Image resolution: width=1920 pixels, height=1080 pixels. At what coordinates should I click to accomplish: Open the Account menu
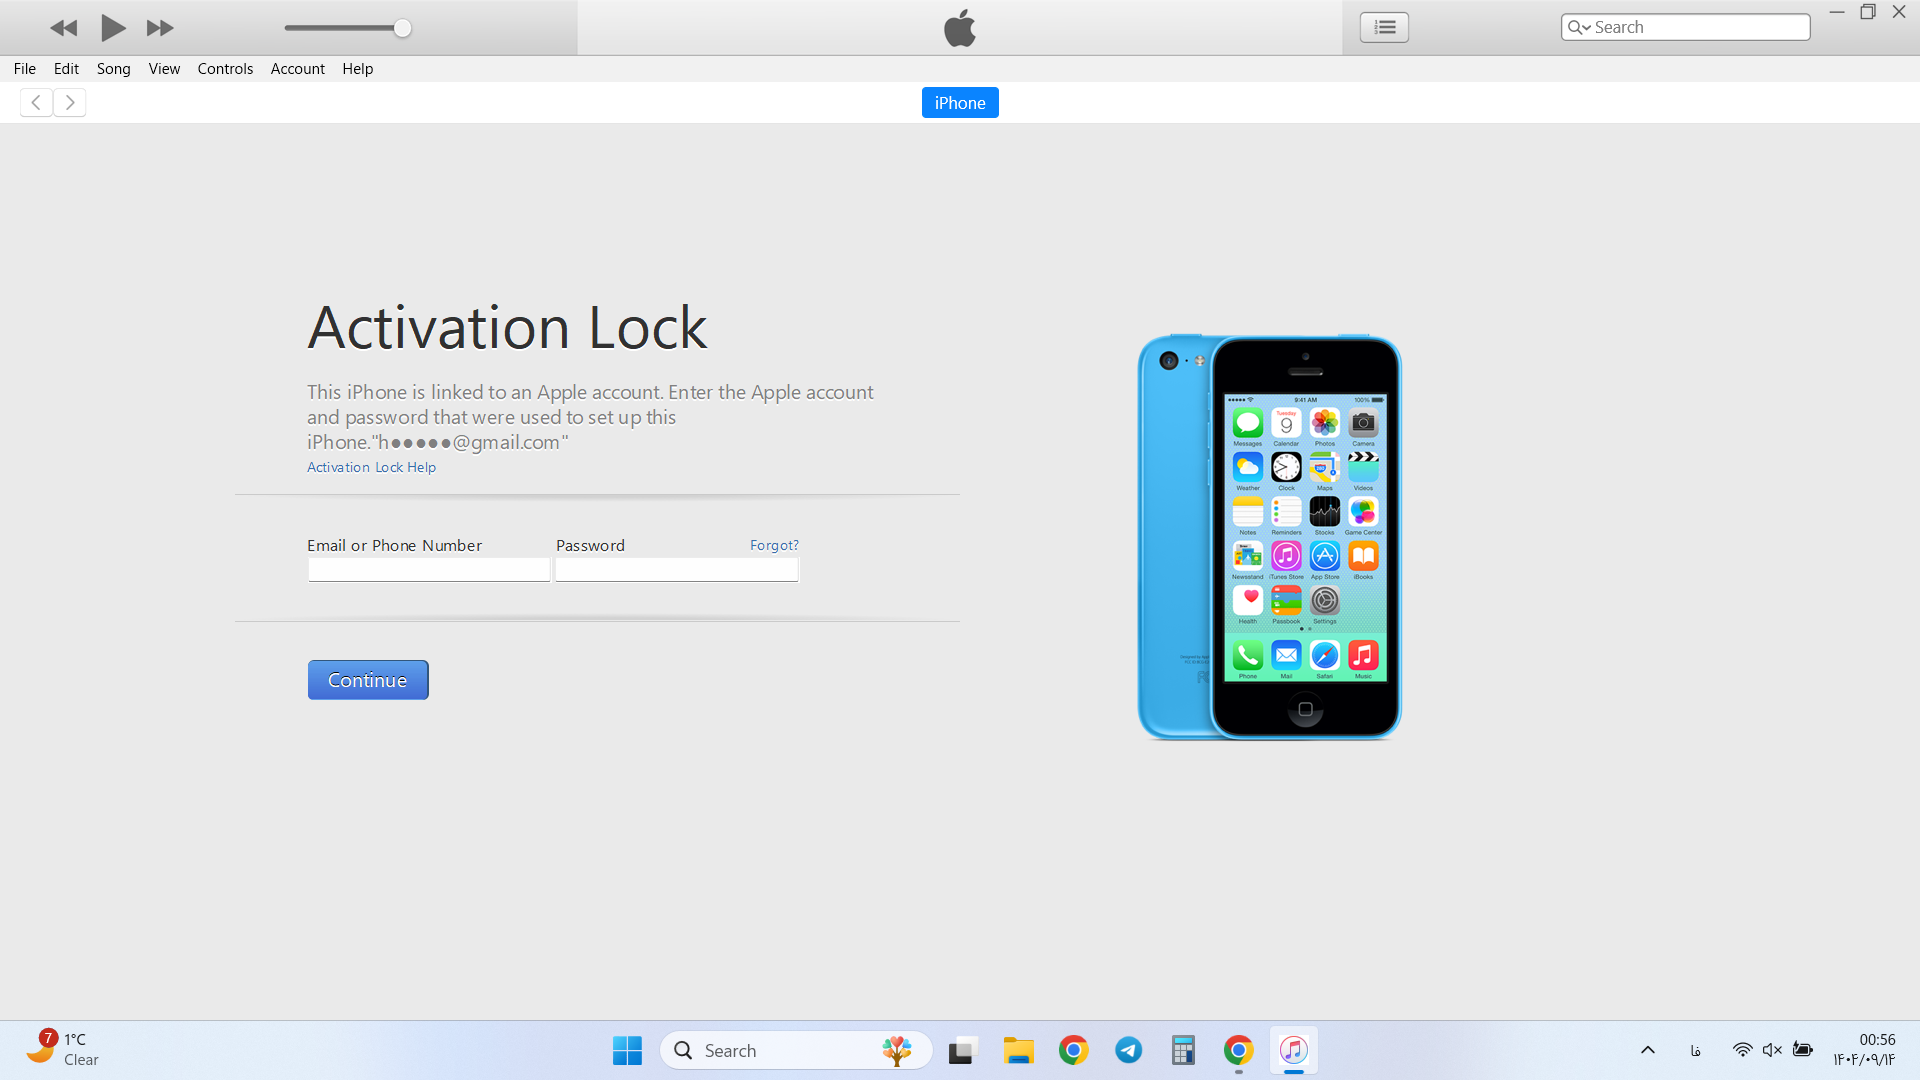coord(298,69)
